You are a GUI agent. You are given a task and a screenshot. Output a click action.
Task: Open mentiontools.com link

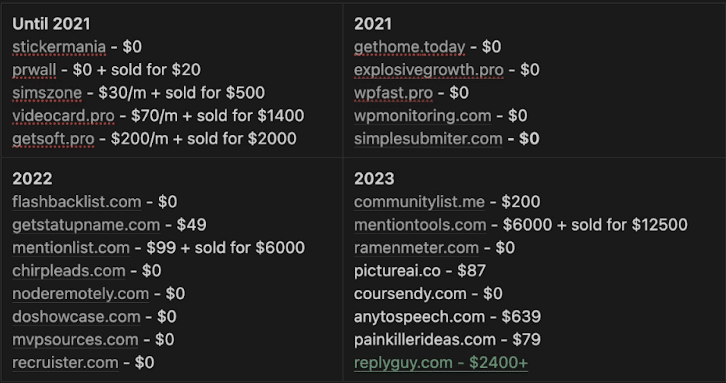pos(420,225)
